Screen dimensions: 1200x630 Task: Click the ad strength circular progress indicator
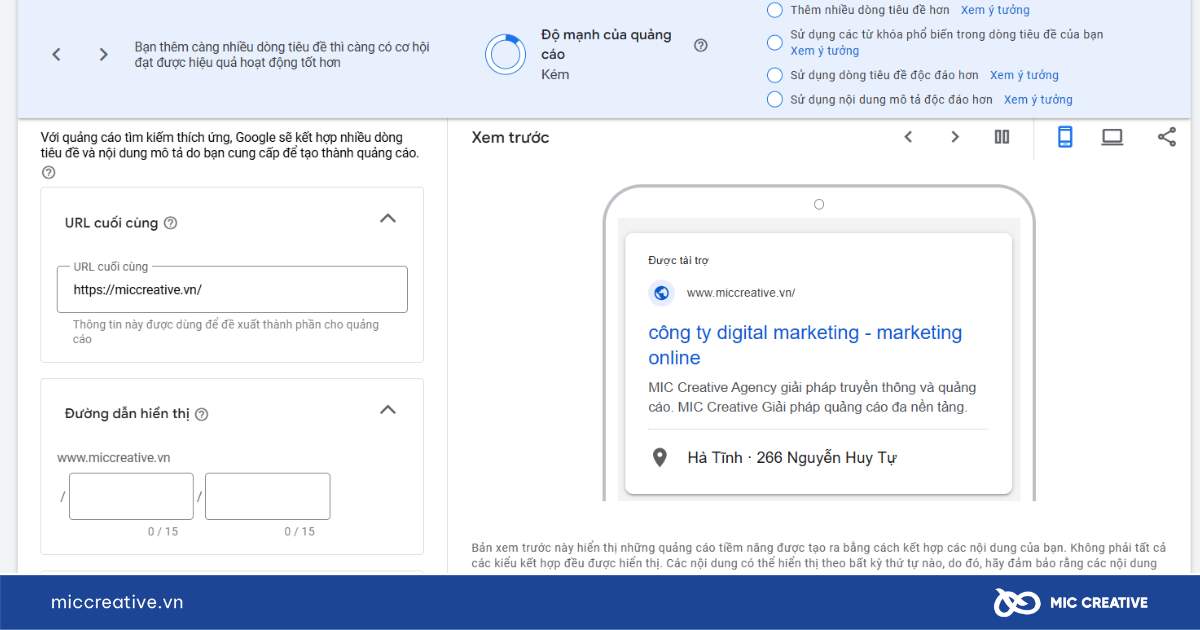coord(505,54)
